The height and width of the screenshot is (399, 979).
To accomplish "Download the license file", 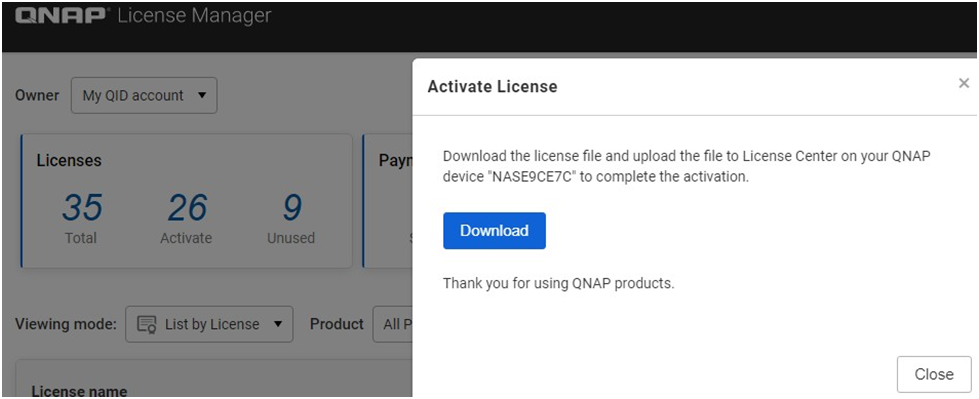I will tap(494, 230).
